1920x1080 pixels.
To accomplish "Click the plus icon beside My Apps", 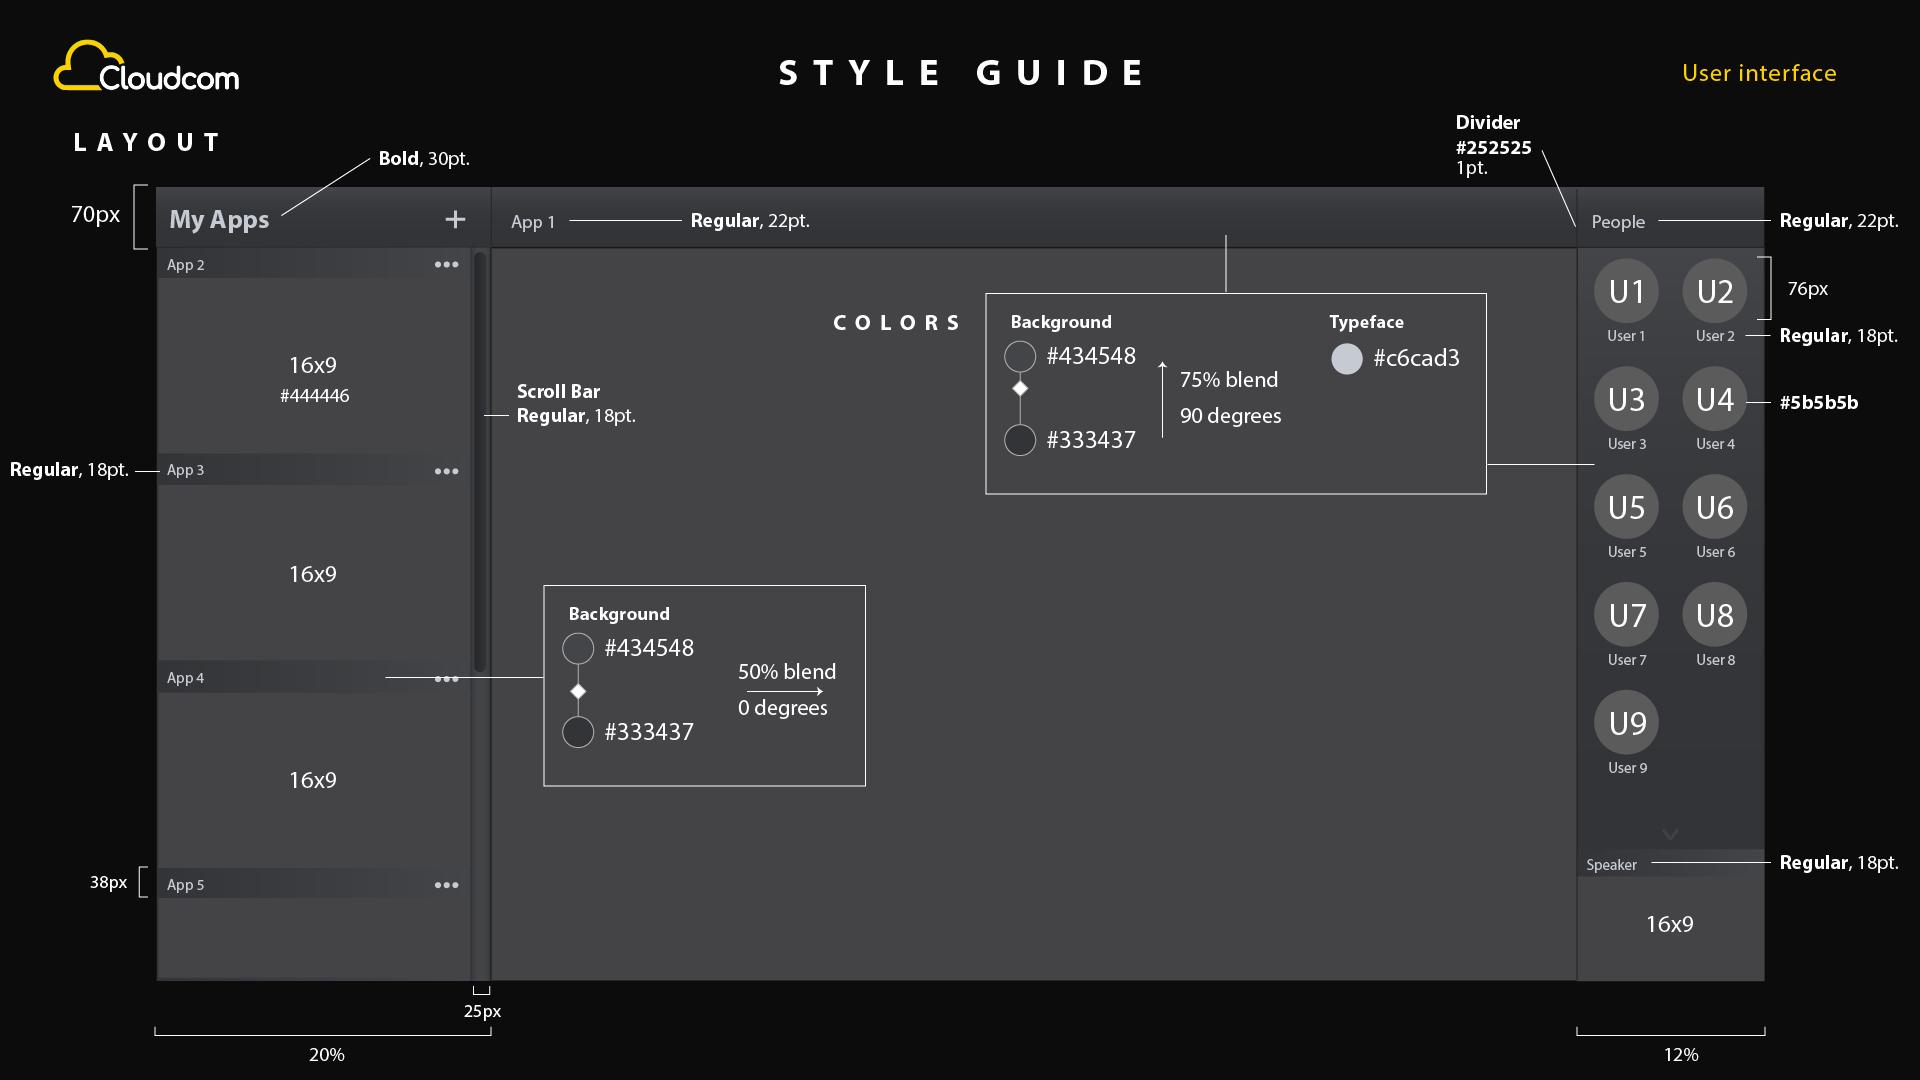I will (455, 219).
